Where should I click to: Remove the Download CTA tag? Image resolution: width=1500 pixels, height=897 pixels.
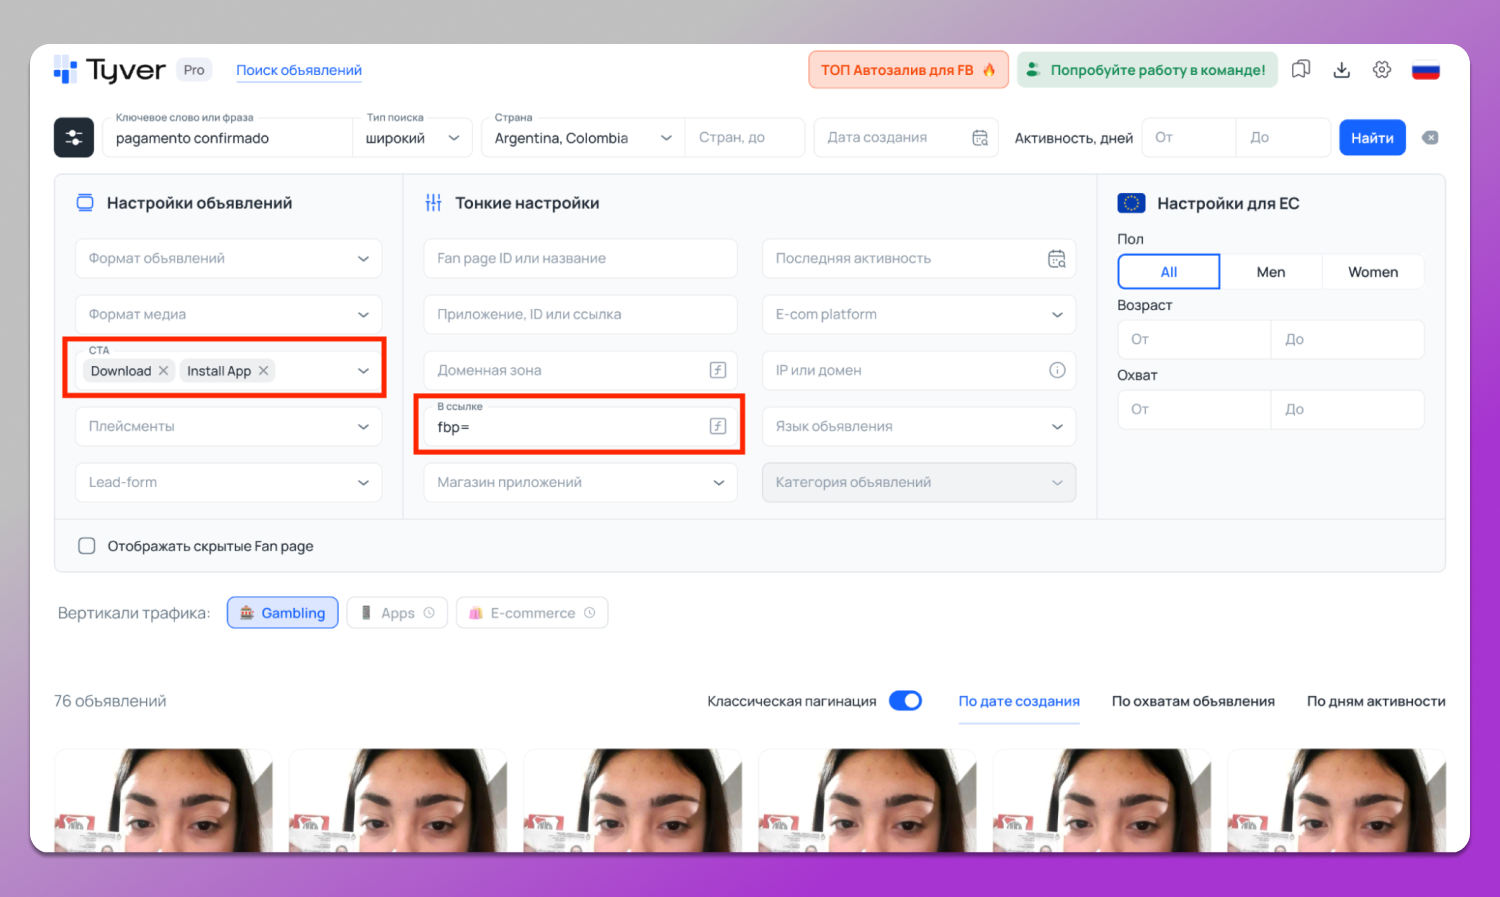pos(163,371)
